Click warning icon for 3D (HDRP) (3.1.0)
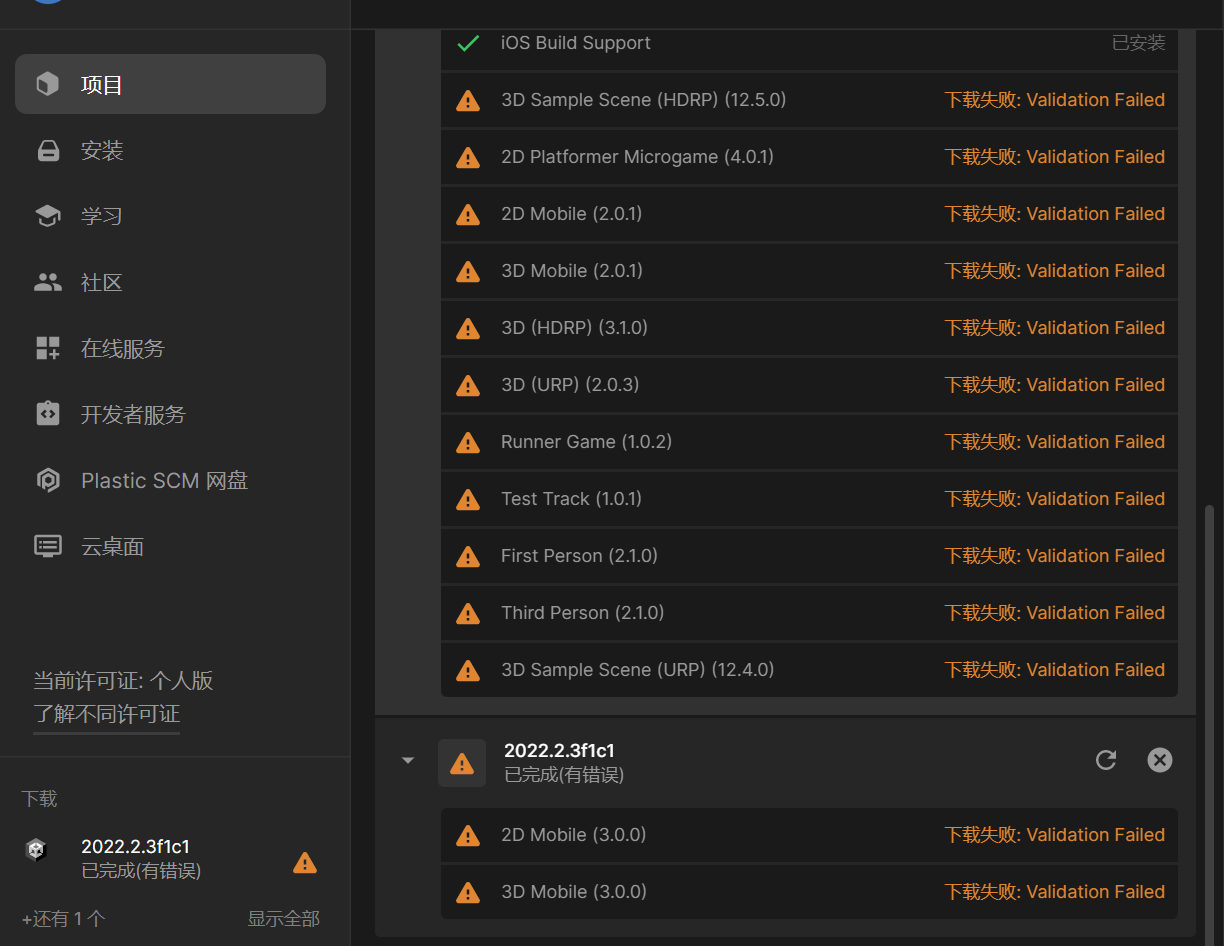Screen dimensions: 1224x946 (x=467, y=328)
